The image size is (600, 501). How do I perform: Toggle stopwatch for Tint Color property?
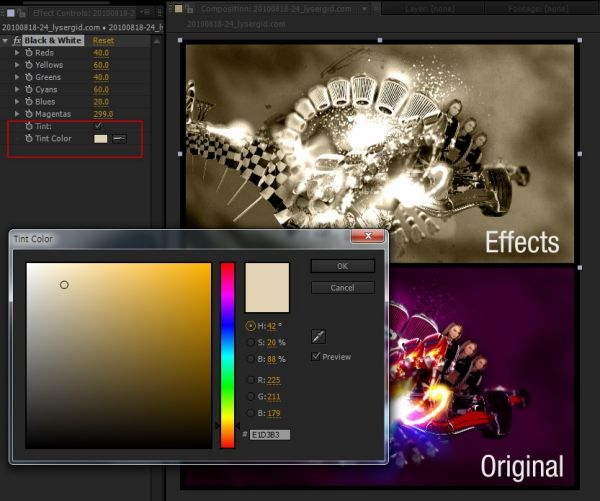(x=29, y=139)
